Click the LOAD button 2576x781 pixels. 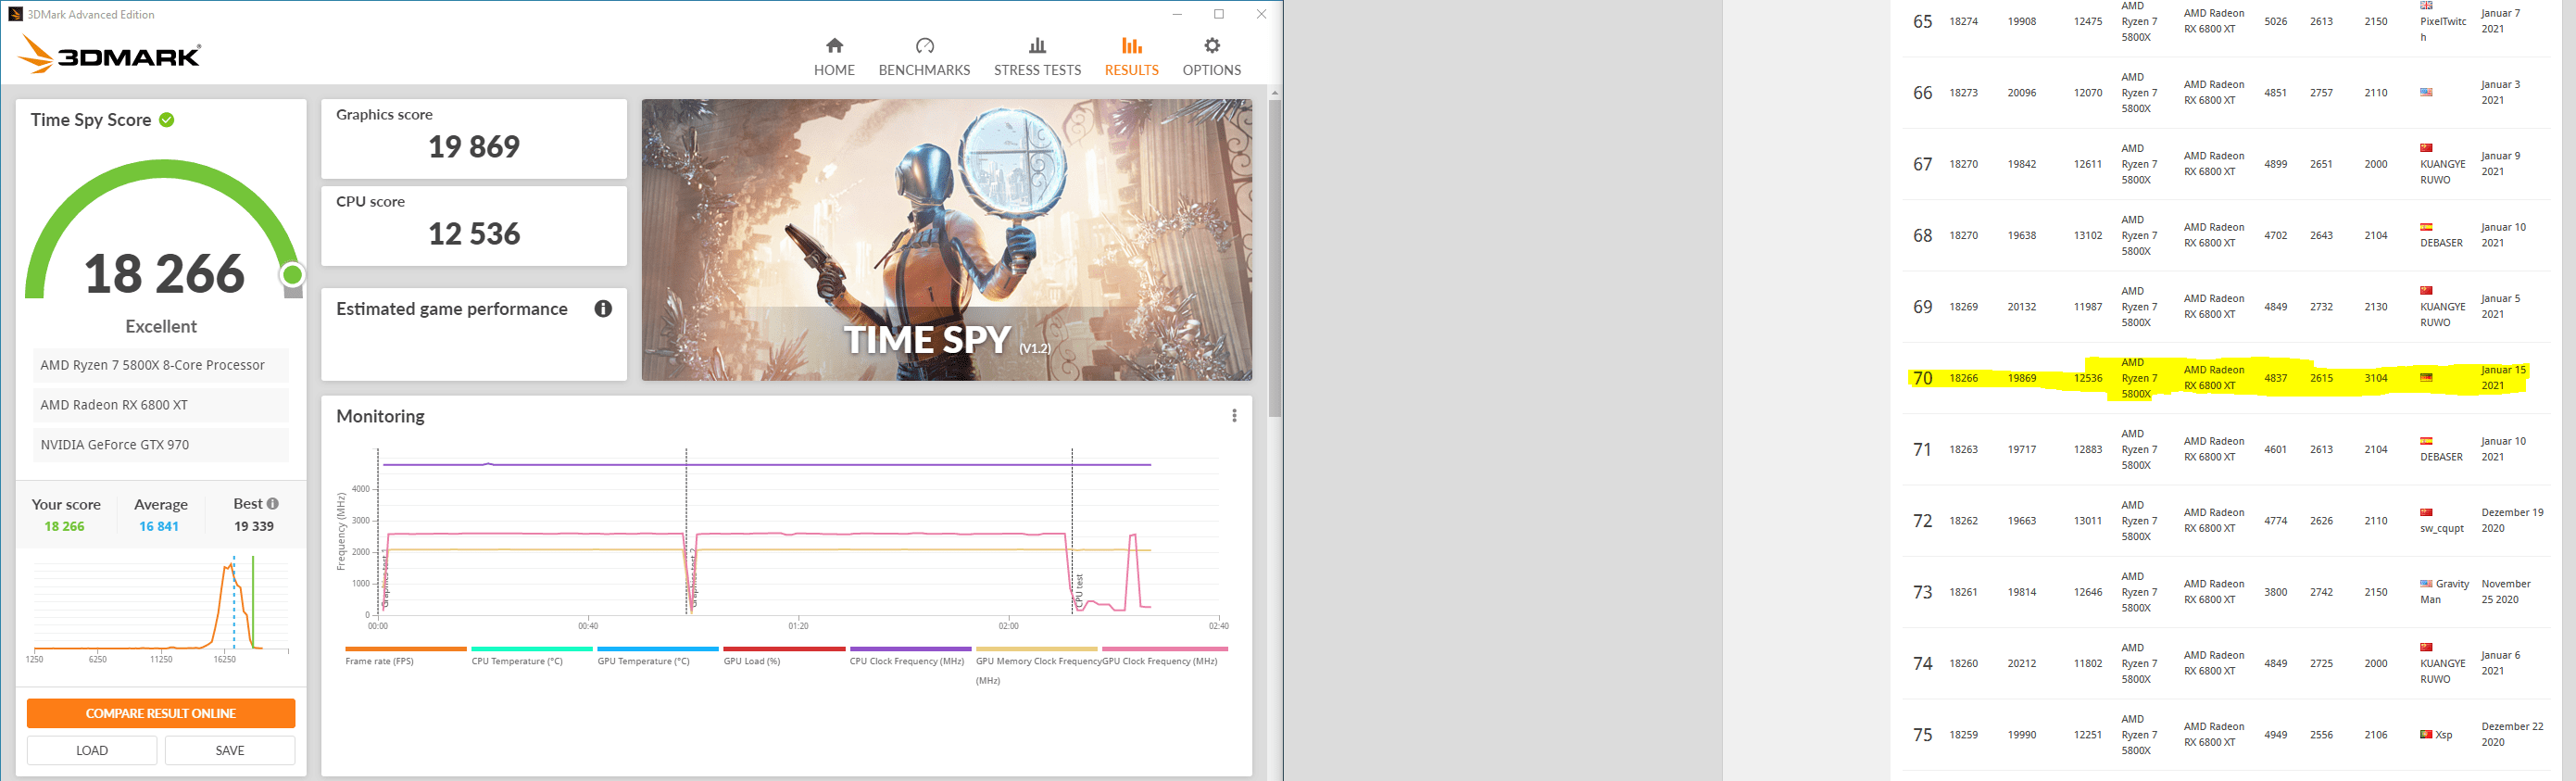(92, 750)
